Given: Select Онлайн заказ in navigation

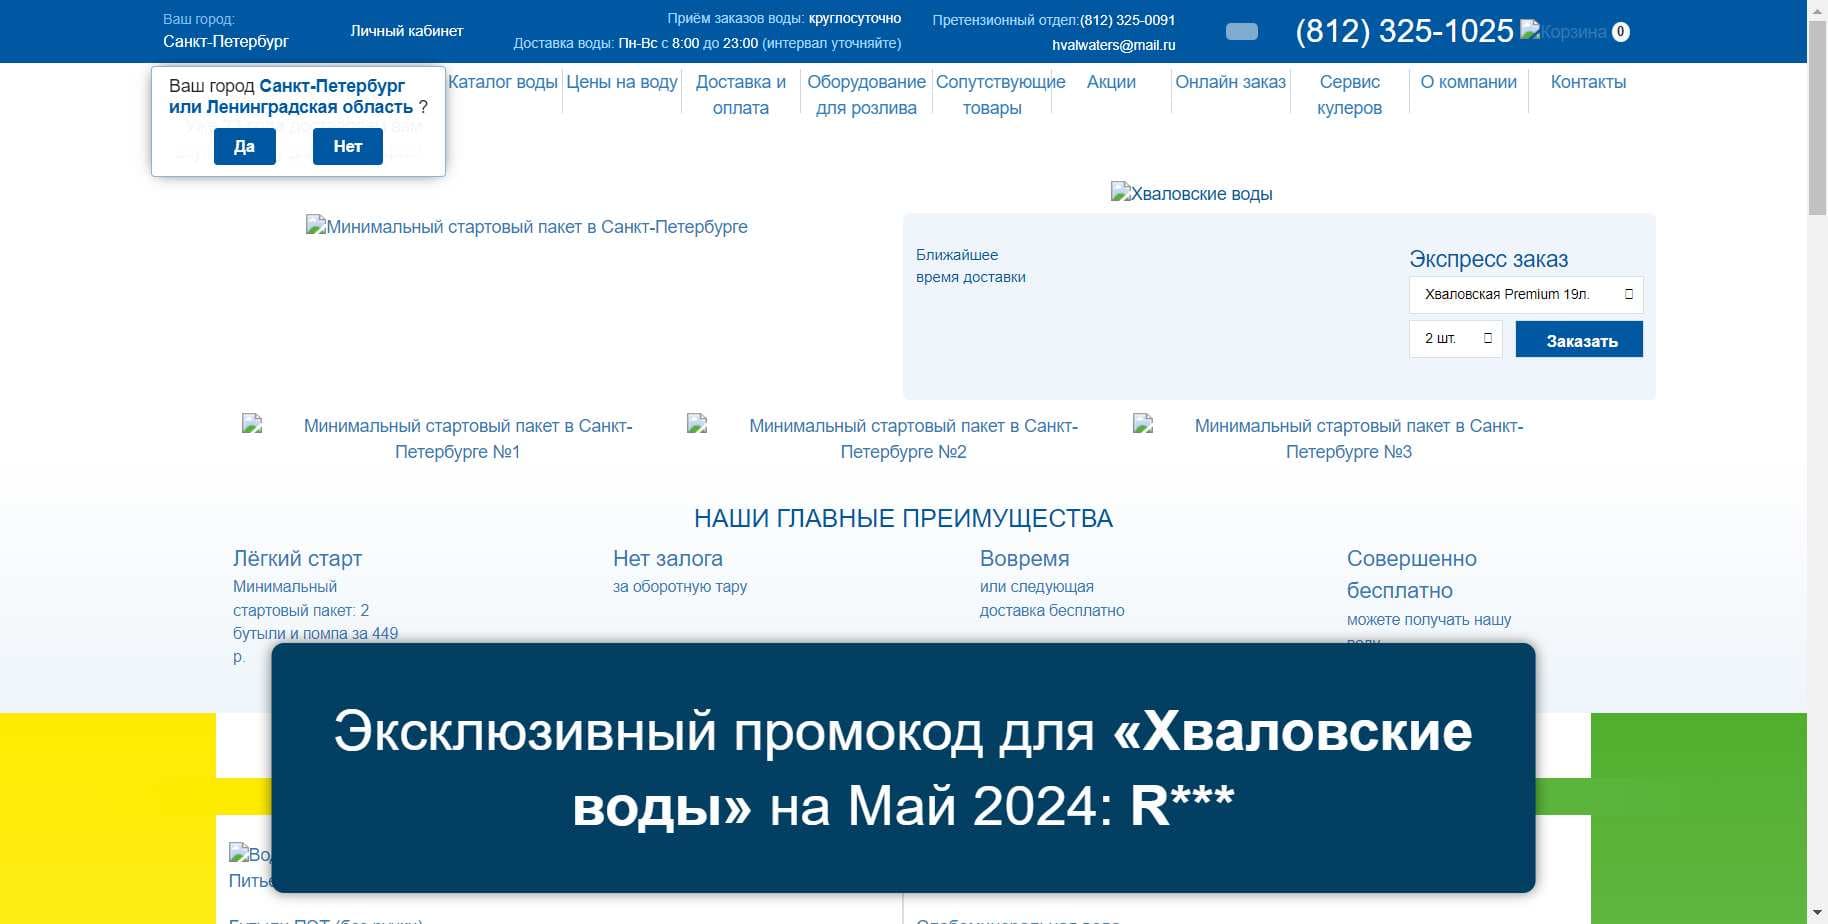Looking at the screenshot, I should (1230, 82).
